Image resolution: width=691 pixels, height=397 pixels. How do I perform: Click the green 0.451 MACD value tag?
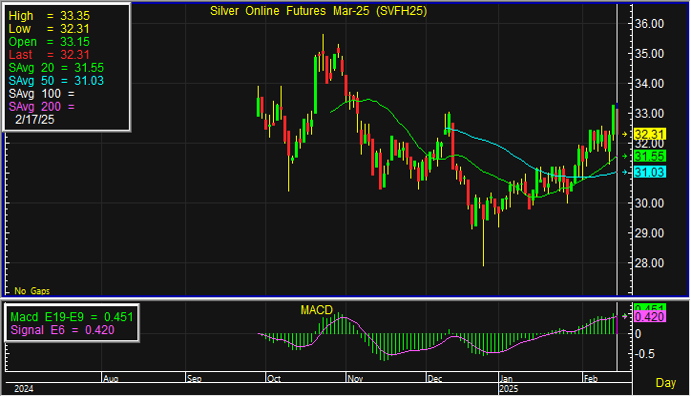tap(650, 308)
